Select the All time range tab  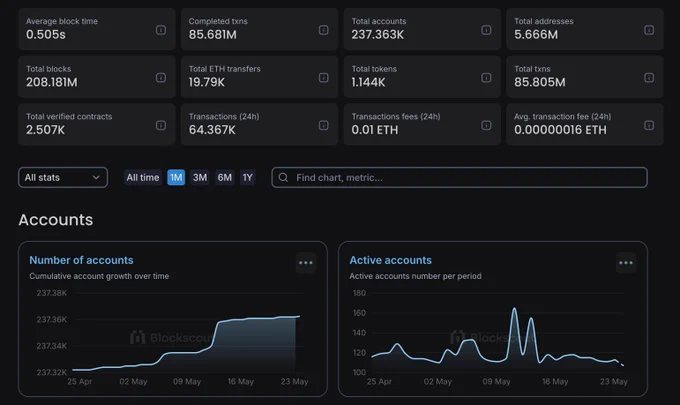(143, 177)
